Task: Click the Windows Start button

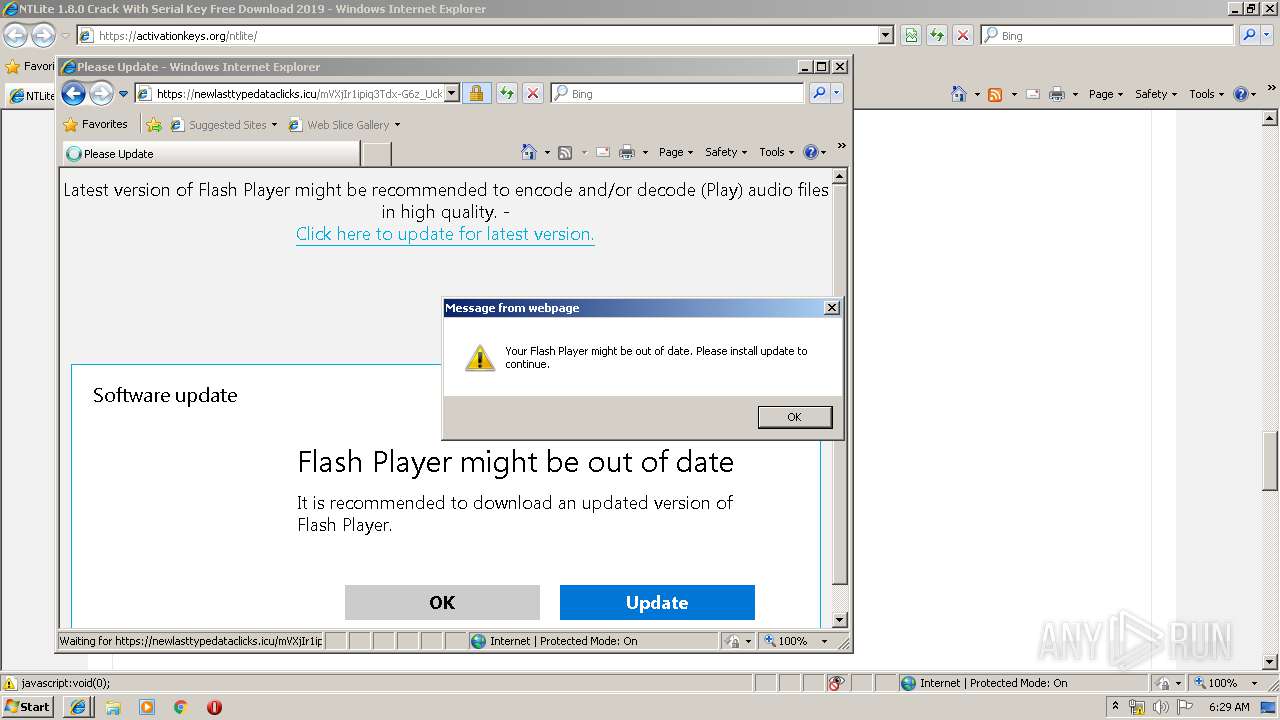Action: pos(28,707)
